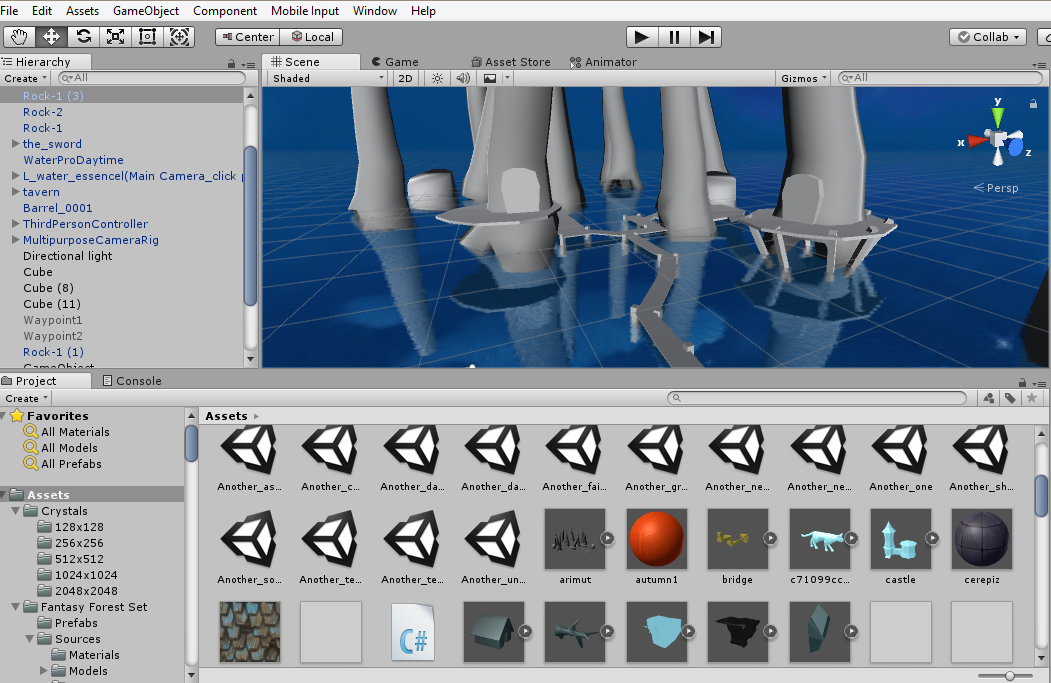Open the Collab dropdown
Image resolution: width=1051 pixels, height=683 pixels.
989,37
